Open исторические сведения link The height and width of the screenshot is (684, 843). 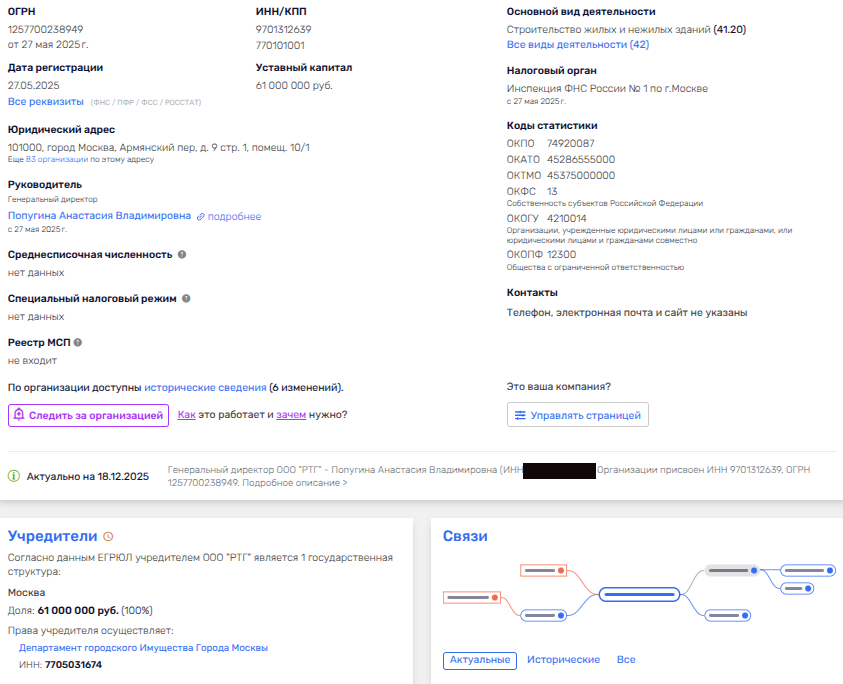click(205, 387)
